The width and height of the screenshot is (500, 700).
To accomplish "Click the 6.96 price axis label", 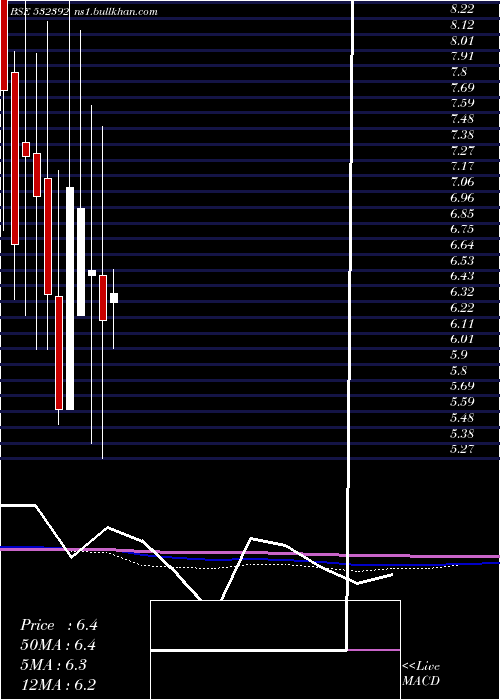I will 462,197.
